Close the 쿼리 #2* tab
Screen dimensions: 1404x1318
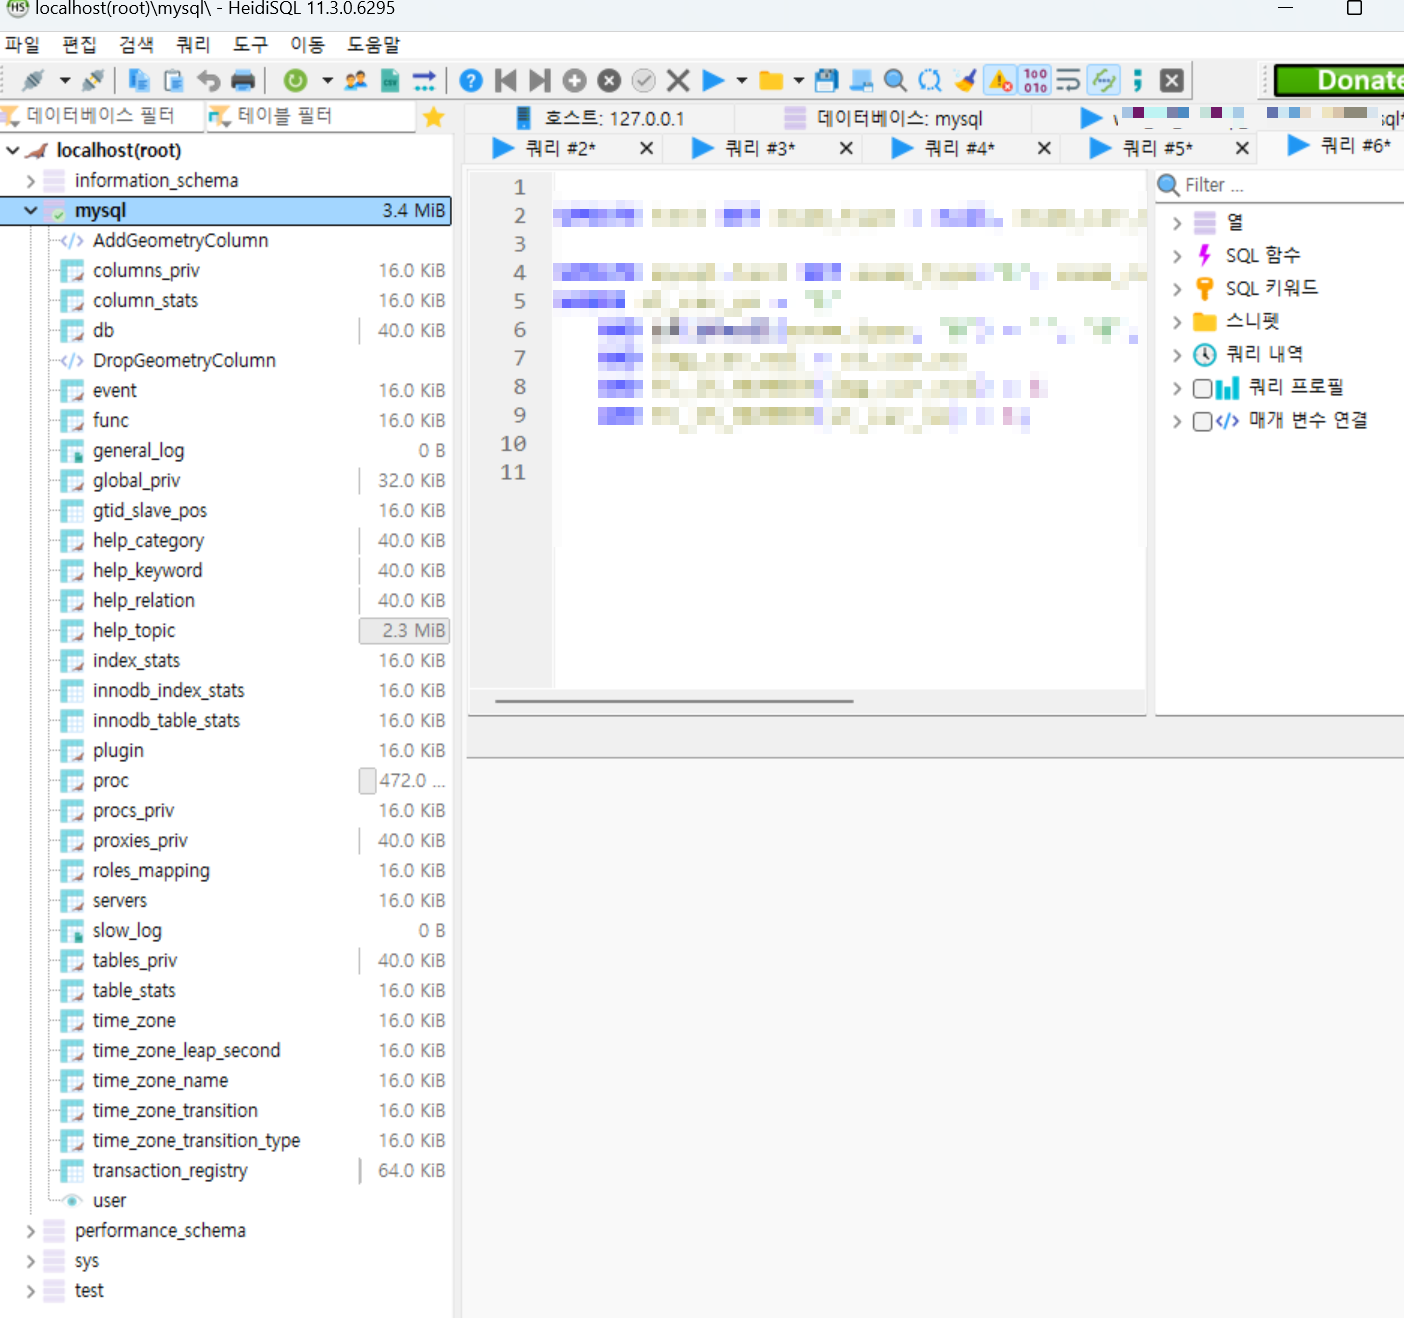(647, 148)
